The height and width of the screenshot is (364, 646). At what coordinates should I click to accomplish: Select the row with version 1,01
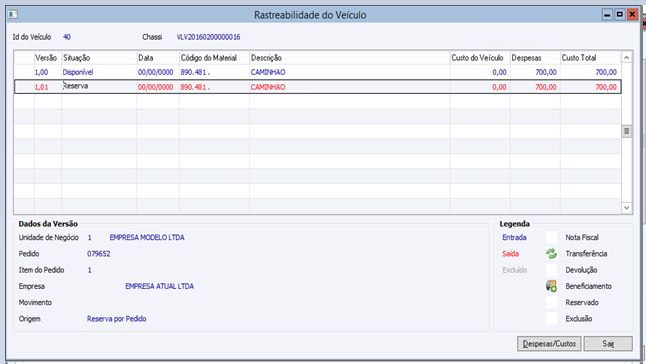(317, 87)
